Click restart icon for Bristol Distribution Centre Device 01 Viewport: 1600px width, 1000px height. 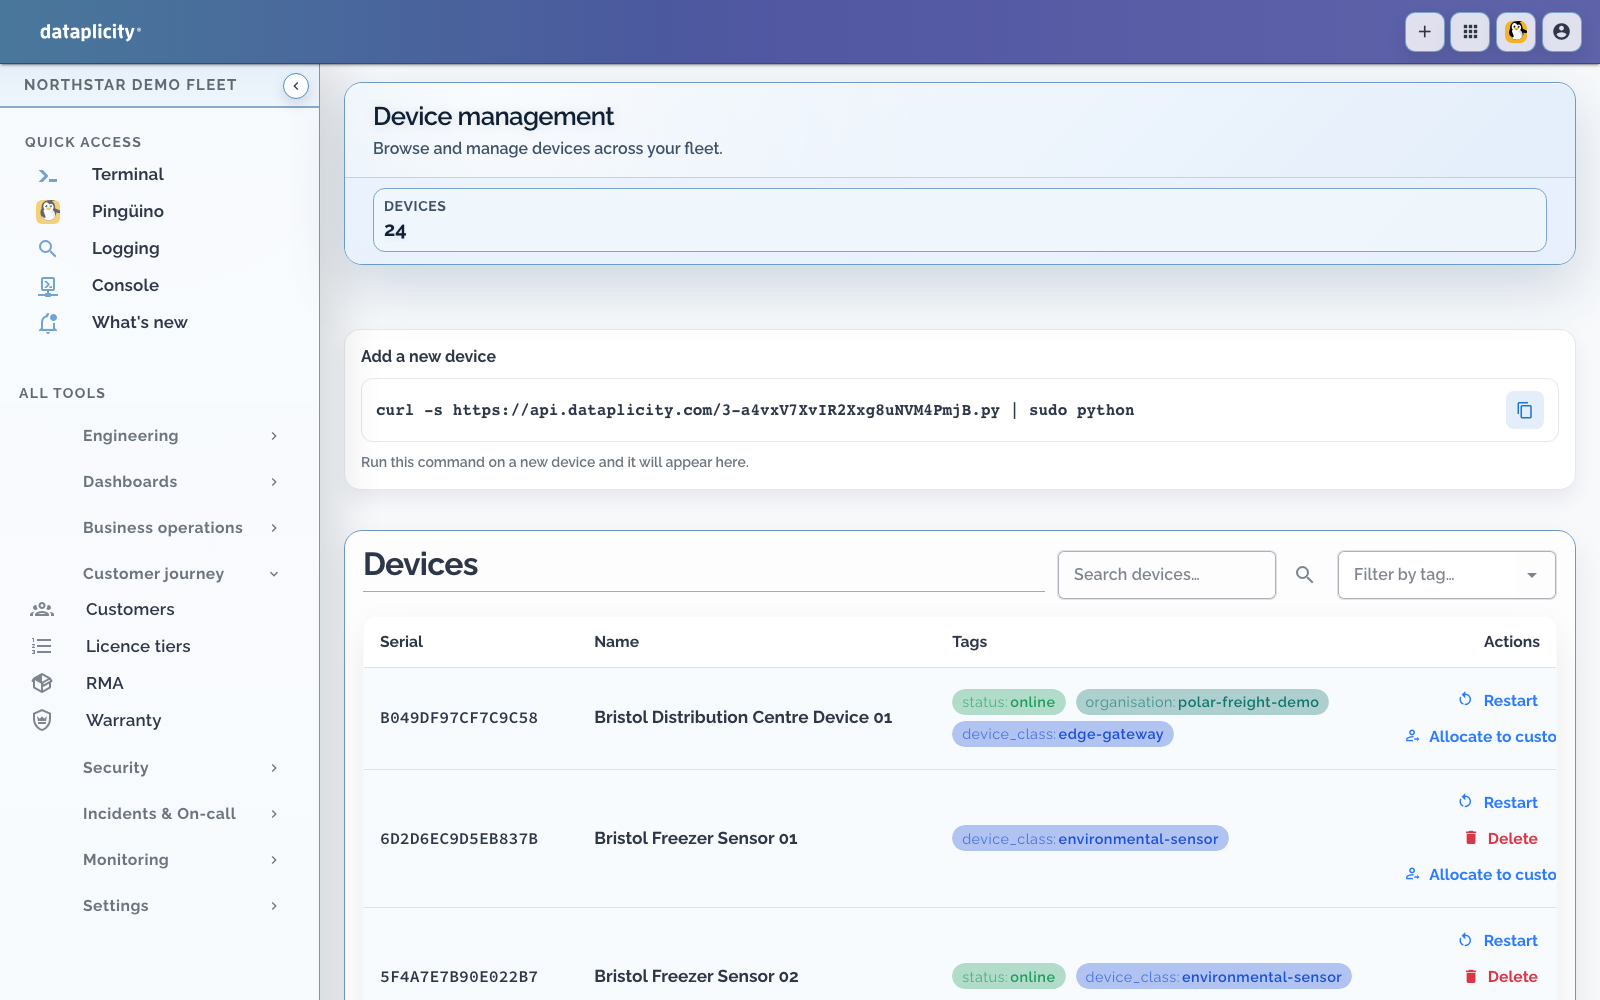[1465, 699]
